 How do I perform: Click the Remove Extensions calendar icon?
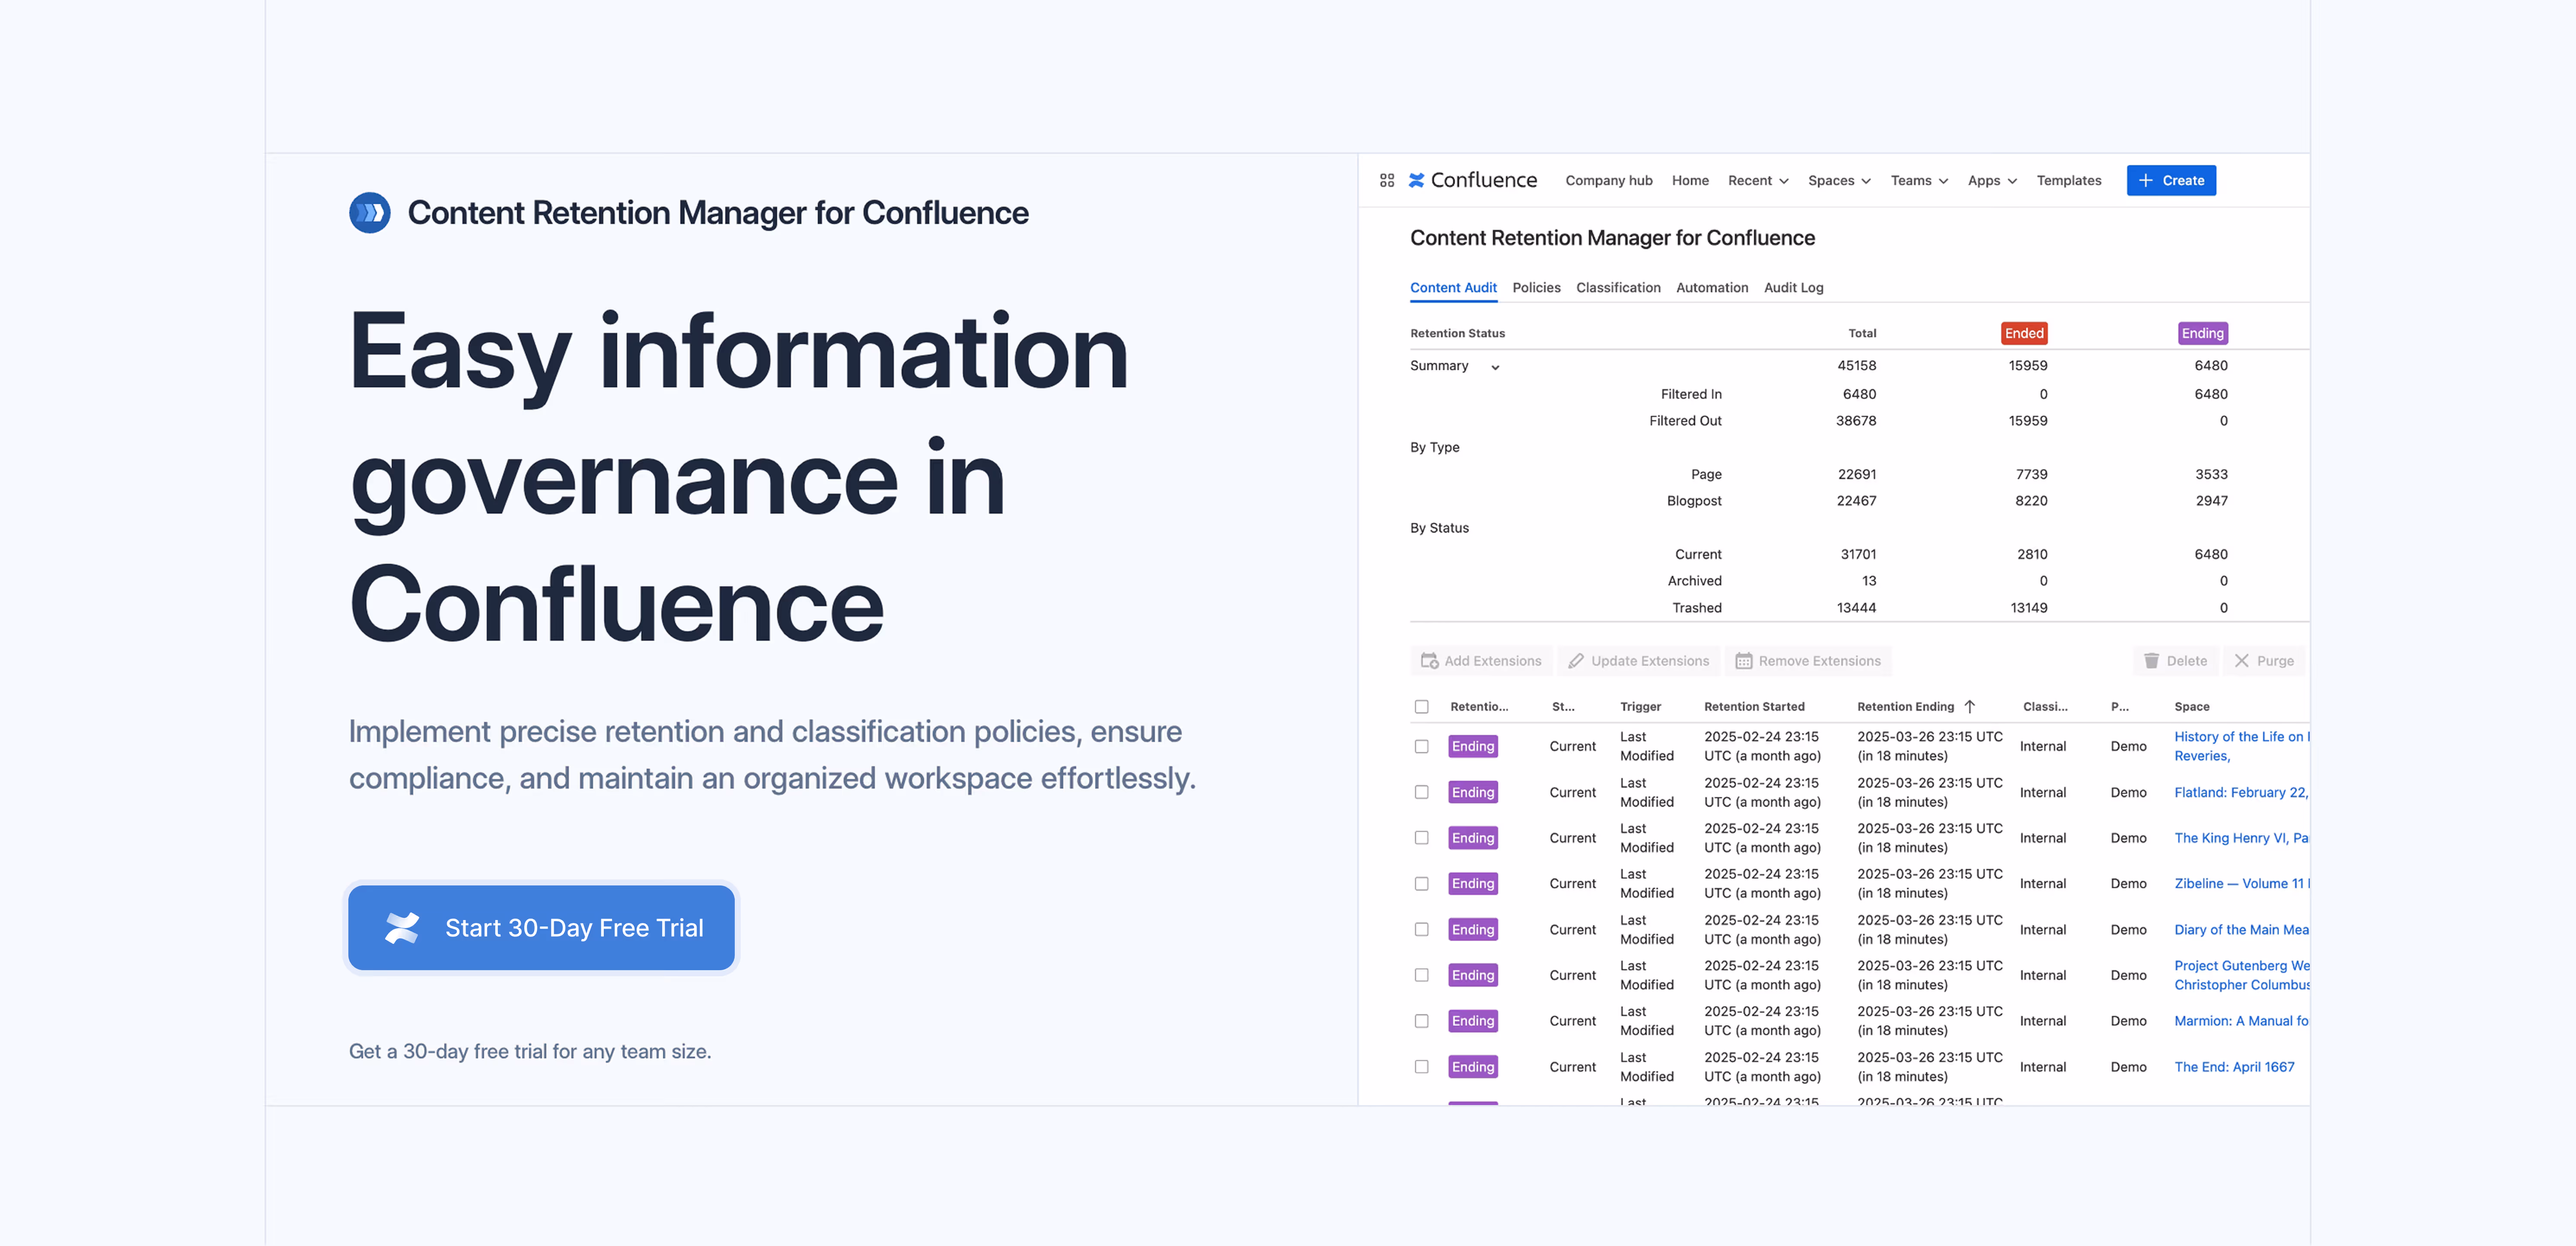(x=1743, y=661)
